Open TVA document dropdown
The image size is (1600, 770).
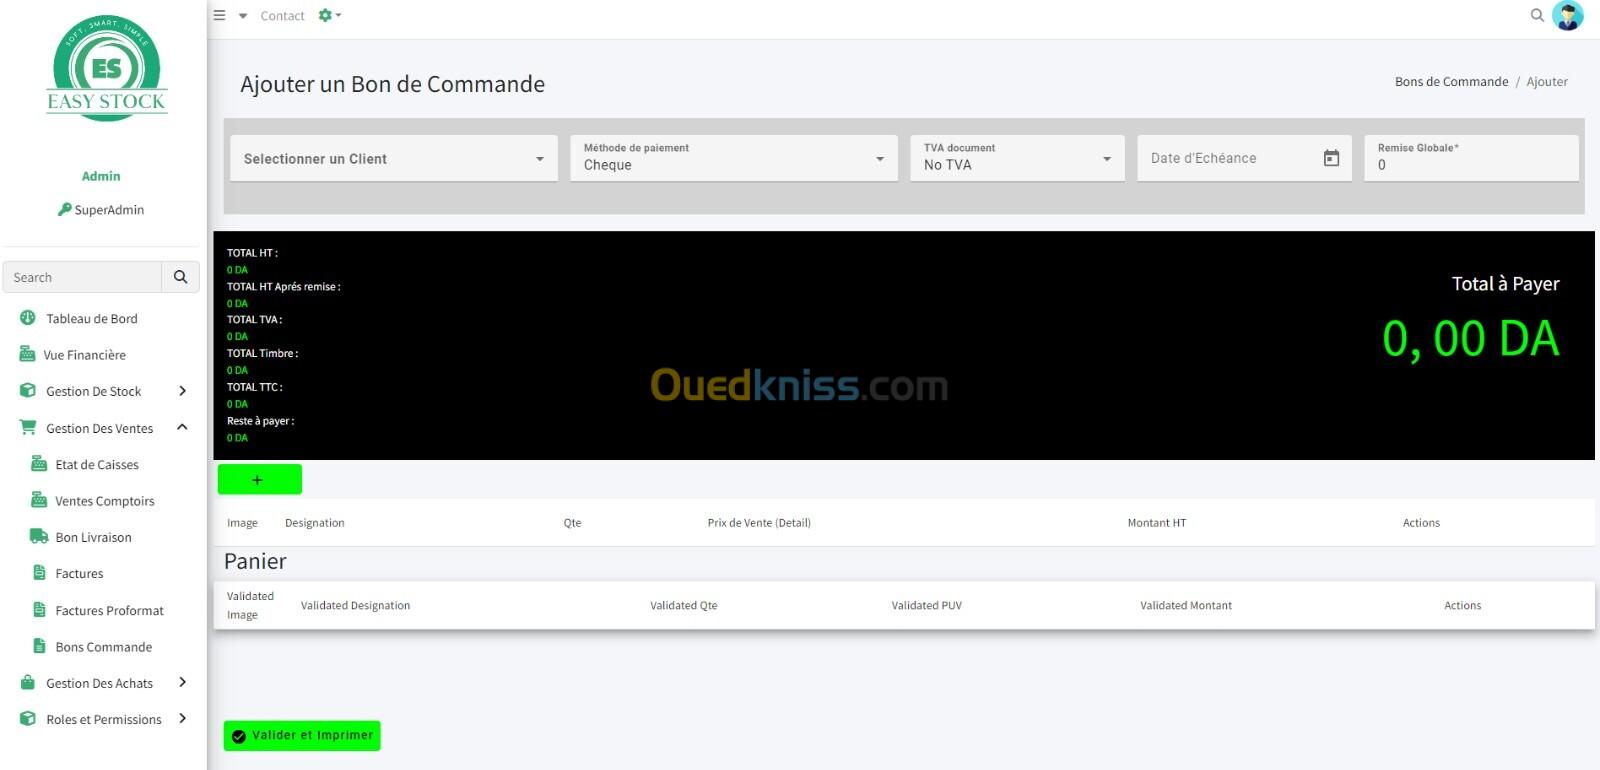coord(1017,158)
